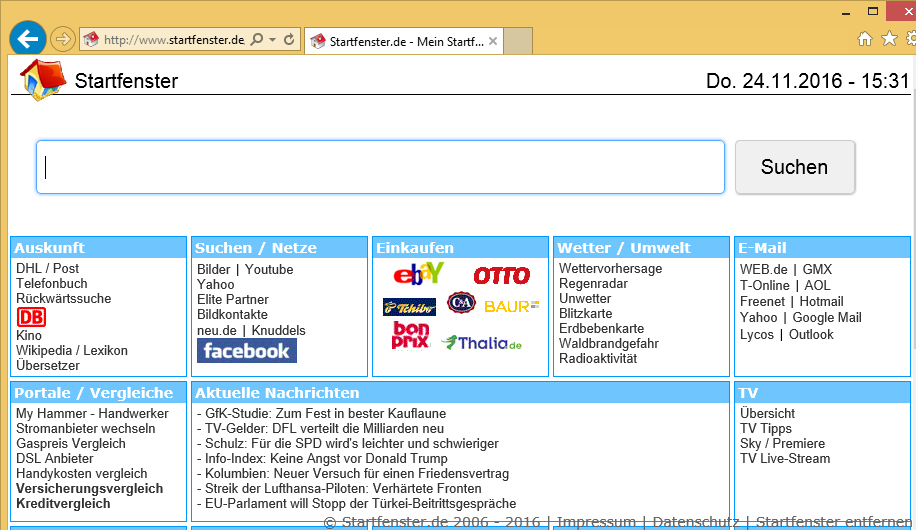Open the bonprix logo

tap(411, 336)
